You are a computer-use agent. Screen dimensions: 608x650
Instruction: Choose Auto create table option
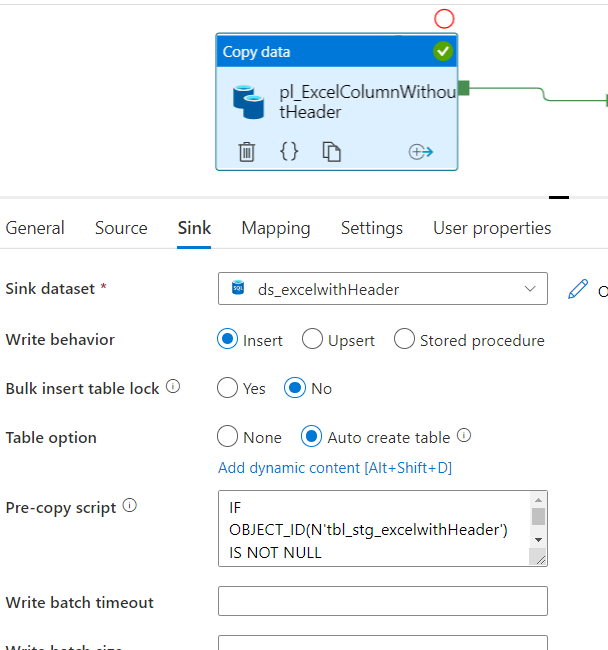point(311,436)
